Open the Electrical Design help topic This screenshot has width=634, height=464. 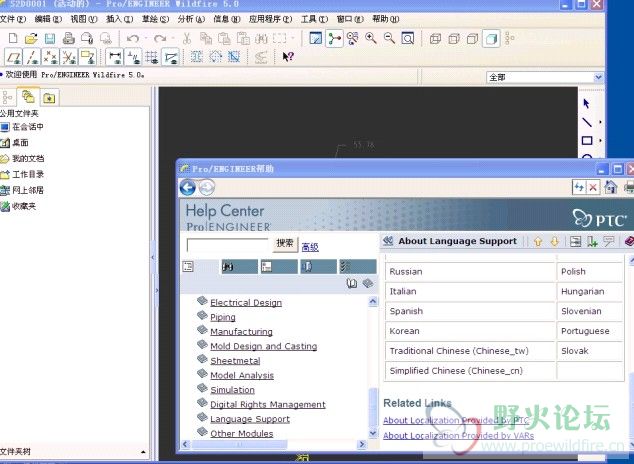(246, 303)
